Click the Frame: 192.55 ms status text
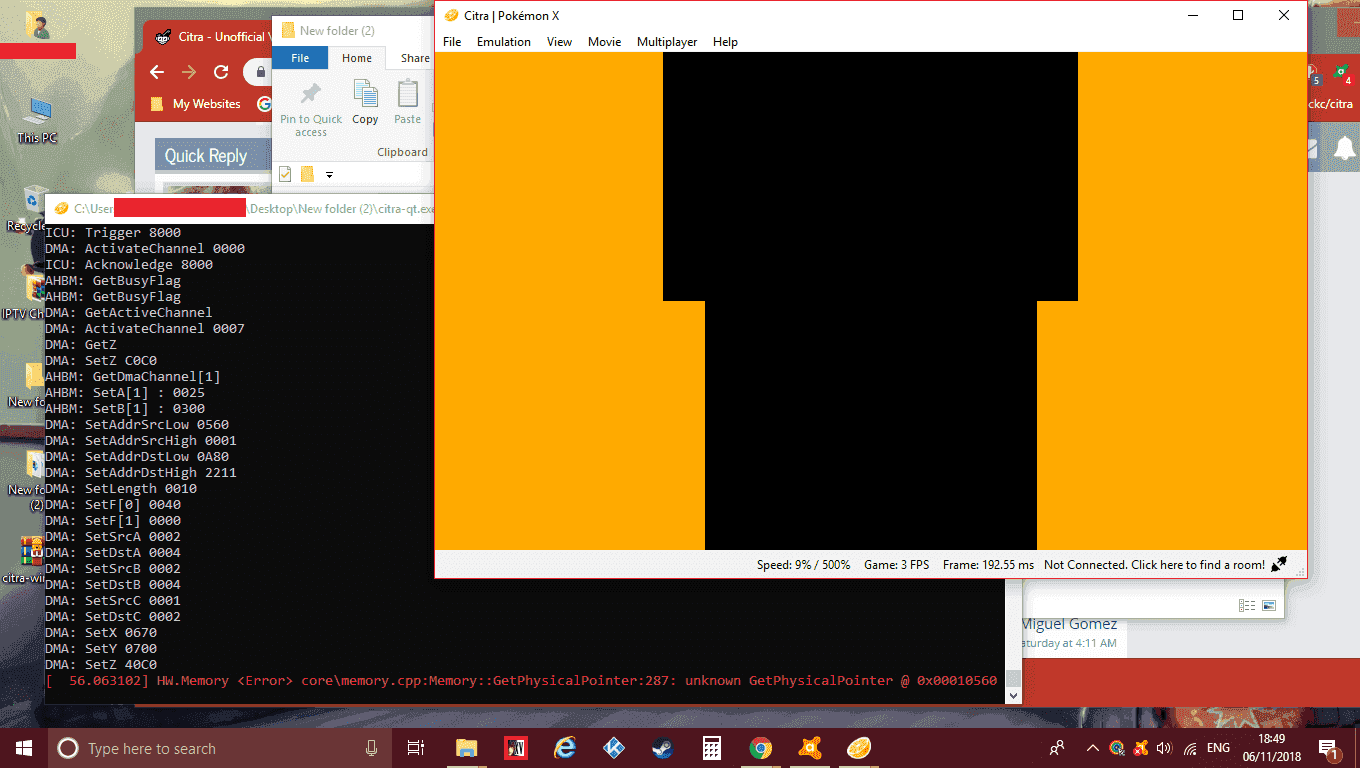This screenshot has height=768, width=1360. click(x=988, y=565)
